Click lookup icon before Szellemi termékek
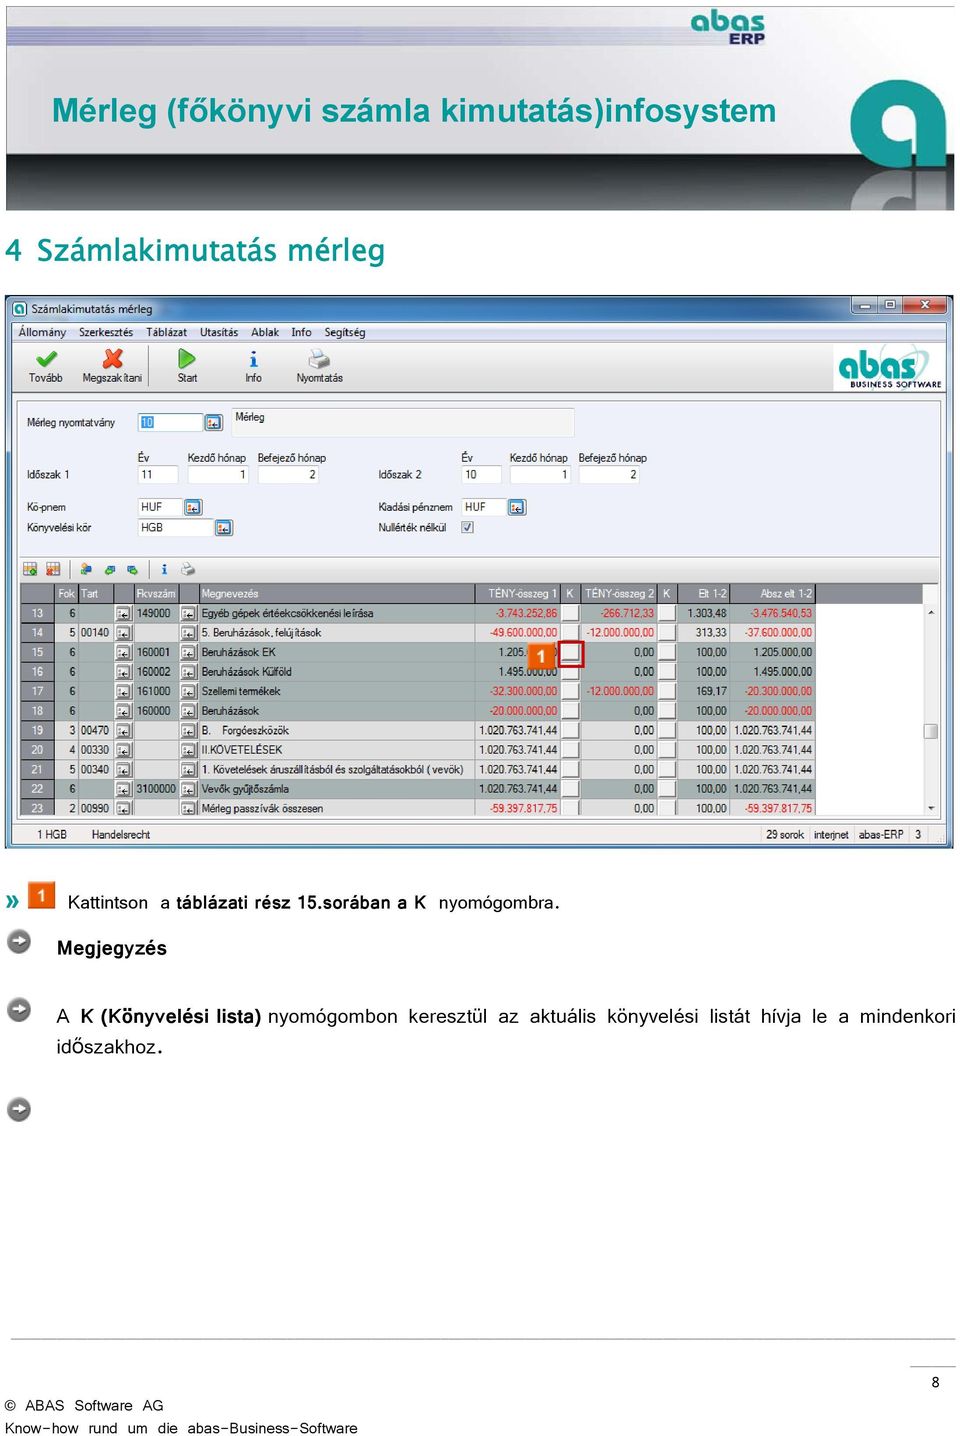Screen dimensions: 960x1436 [x=188, y=691]
